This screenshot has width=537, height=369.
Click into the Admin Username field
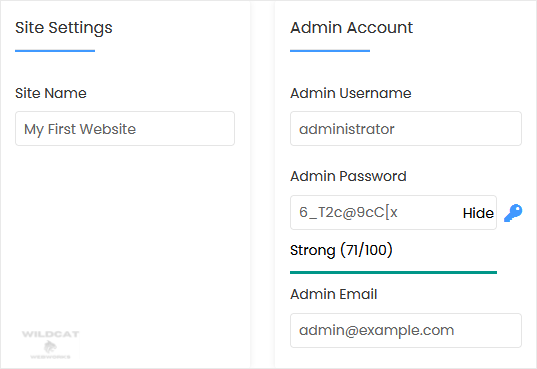pos(406,128)
